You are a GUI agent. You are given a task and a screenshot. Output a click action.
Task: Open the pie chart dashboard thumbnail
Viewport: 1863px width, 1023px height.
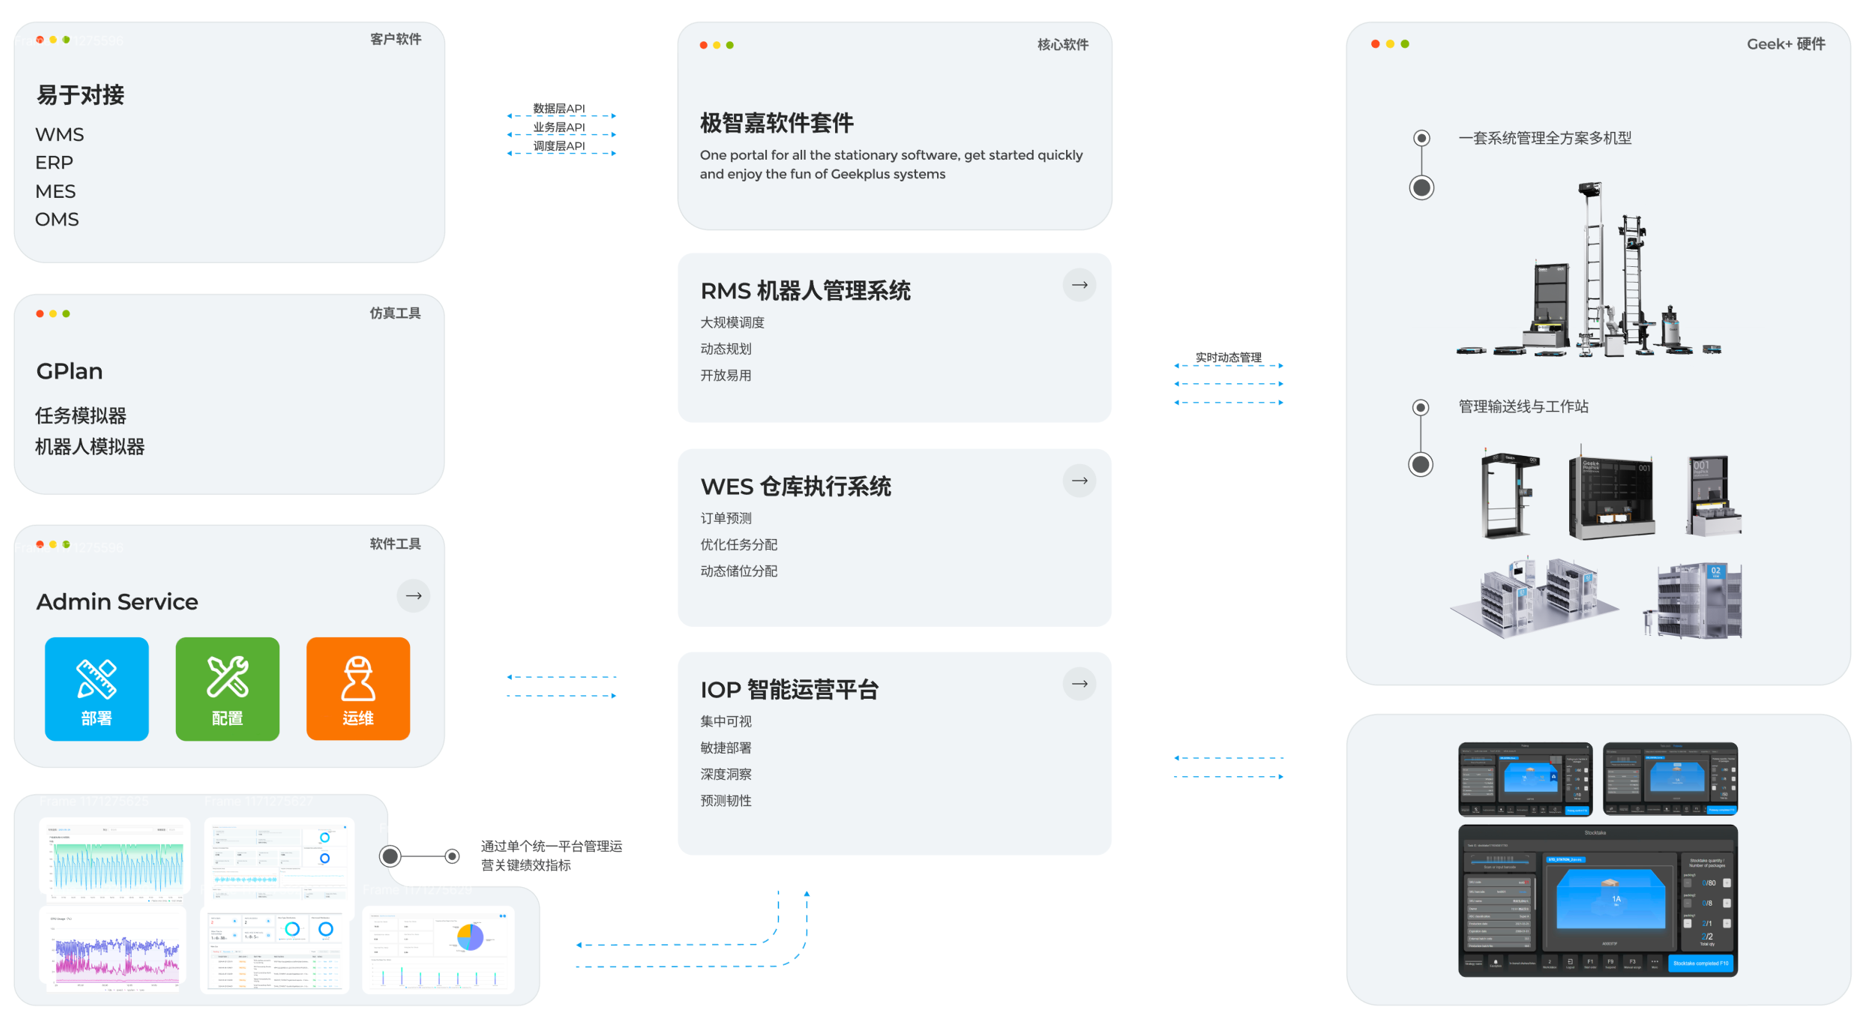tap(439, 950)
